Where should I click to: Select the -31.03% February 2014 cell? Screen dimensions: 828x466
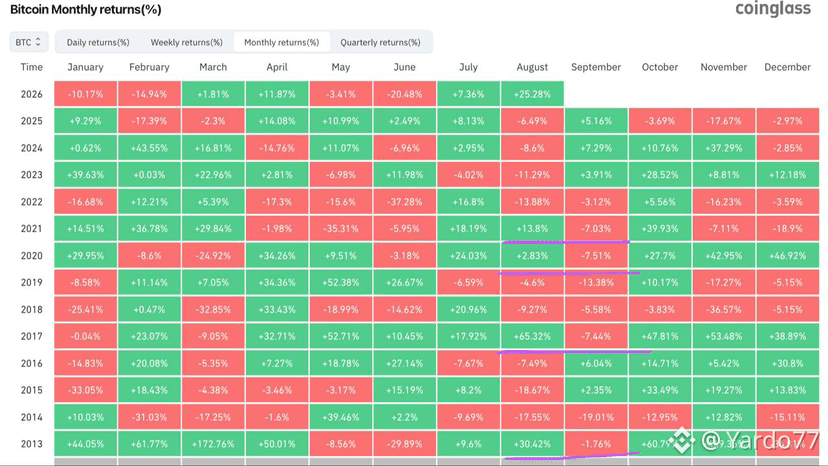[149, 417]
